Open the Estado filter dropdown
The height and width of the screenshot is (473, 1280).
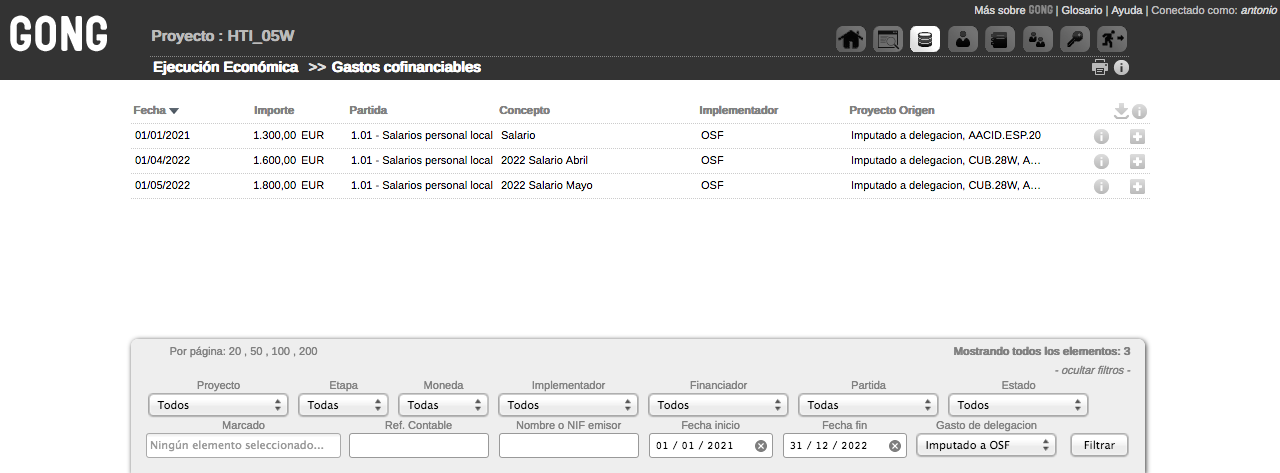click(1018, 405)
